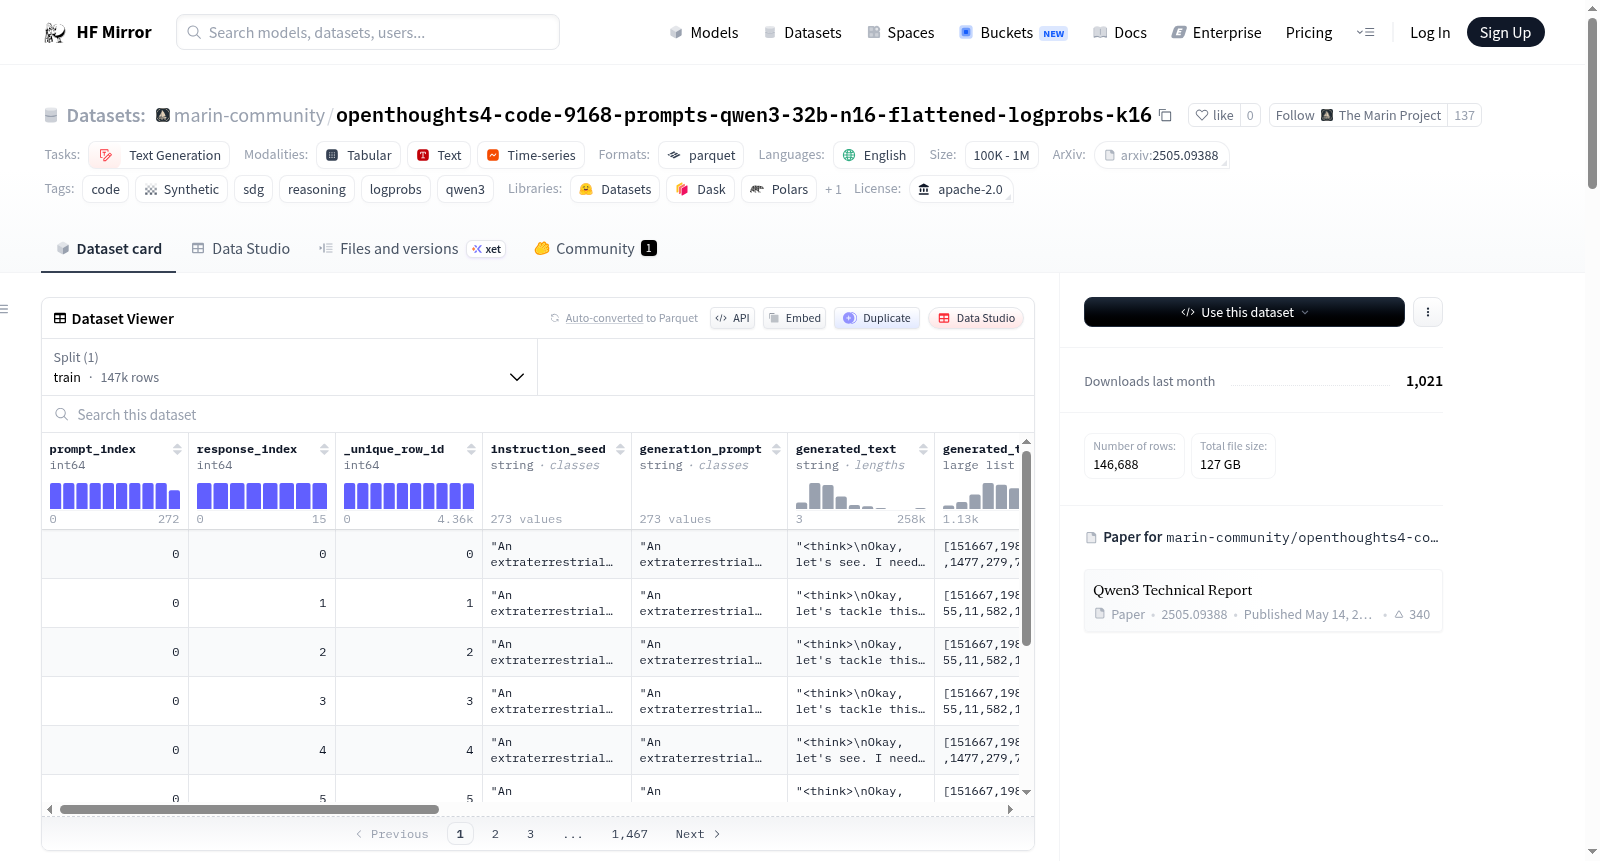Click the response_index histogram bars

point(262,496)
